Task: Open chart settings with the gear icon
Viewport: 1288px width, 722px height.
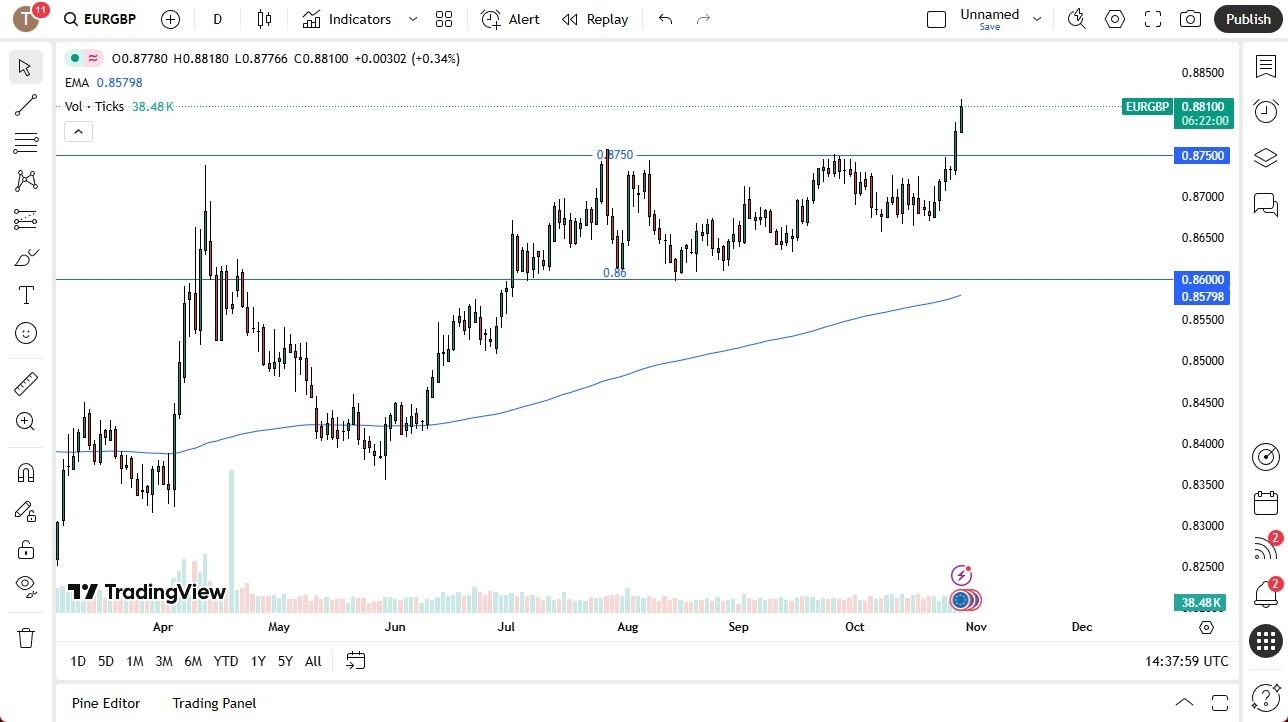Action: tap(1114, 18)
